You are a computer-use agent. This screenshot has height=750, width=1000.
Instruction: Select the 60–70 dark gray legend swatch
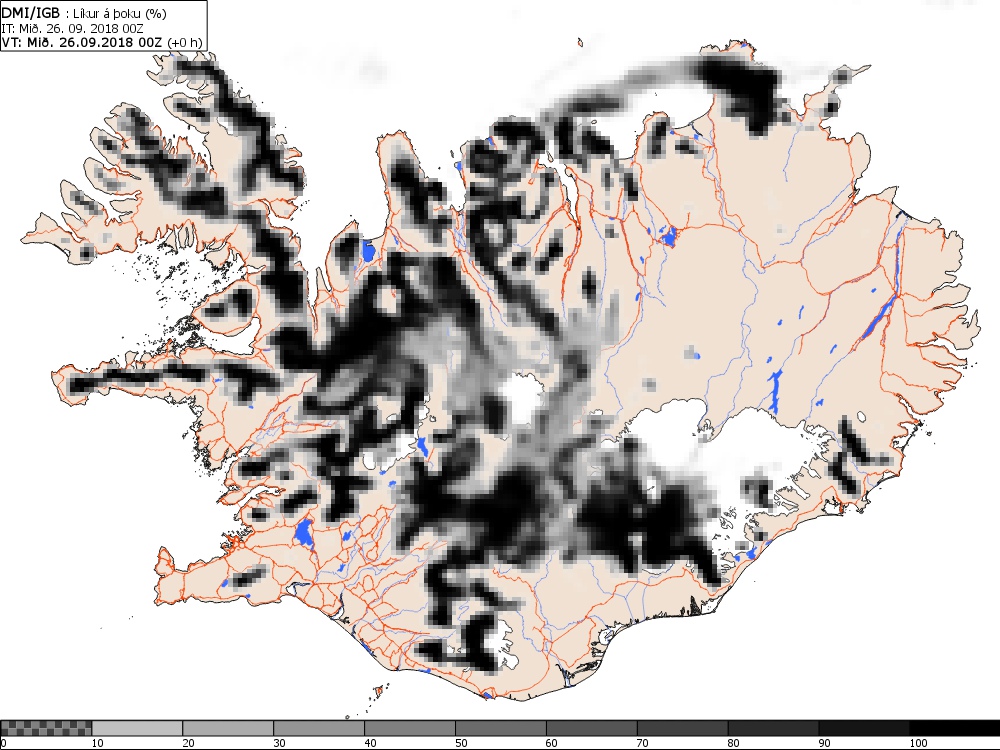click(591, 728)
